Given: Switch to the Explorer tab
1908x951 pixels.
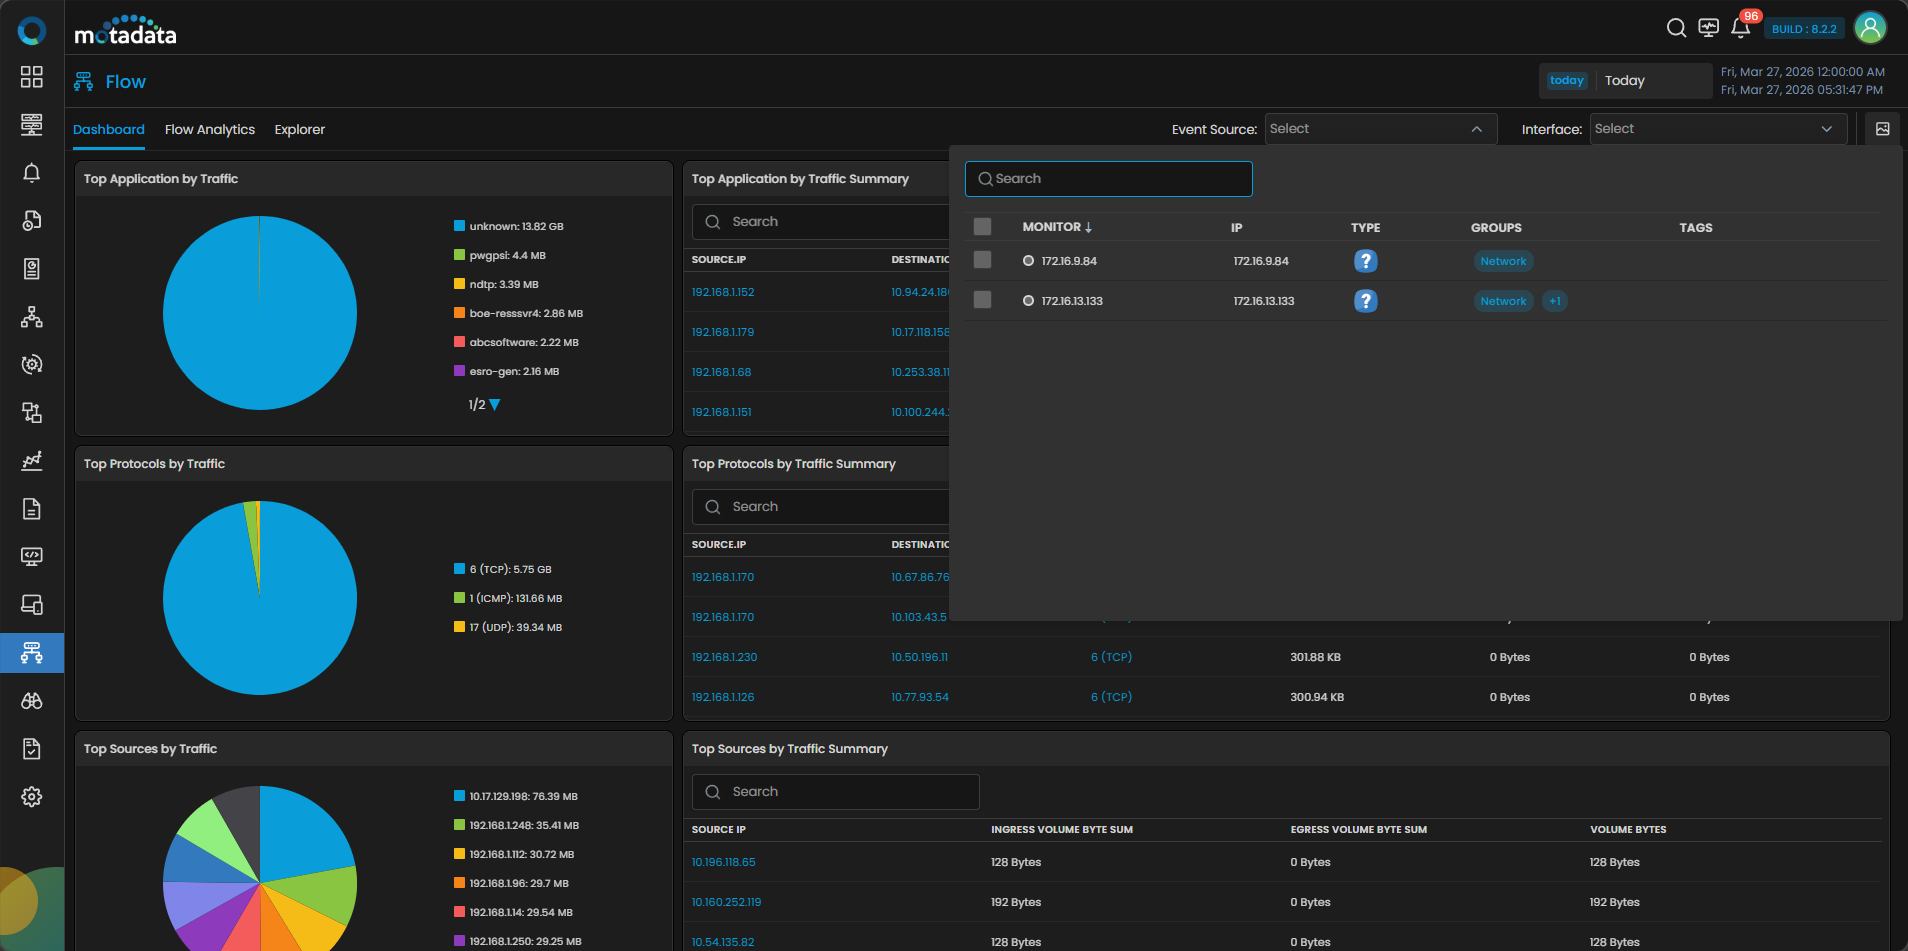Looking at the screenshot, I should tap(299, 130).
